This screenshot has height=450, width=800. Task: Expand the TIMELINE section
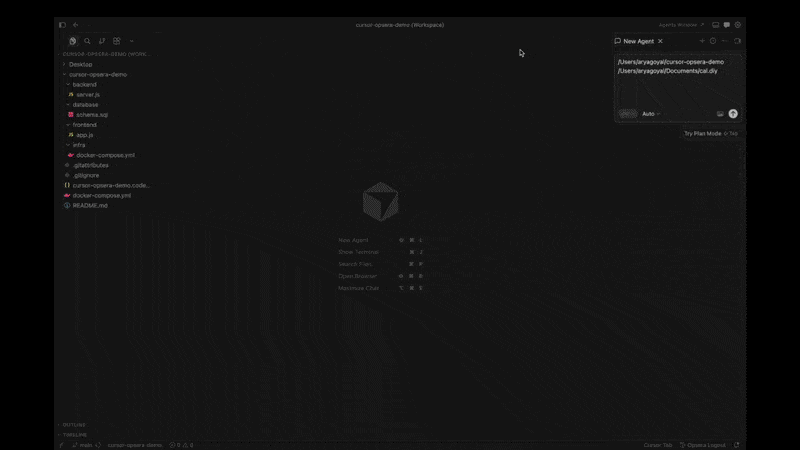pos(74,435)
